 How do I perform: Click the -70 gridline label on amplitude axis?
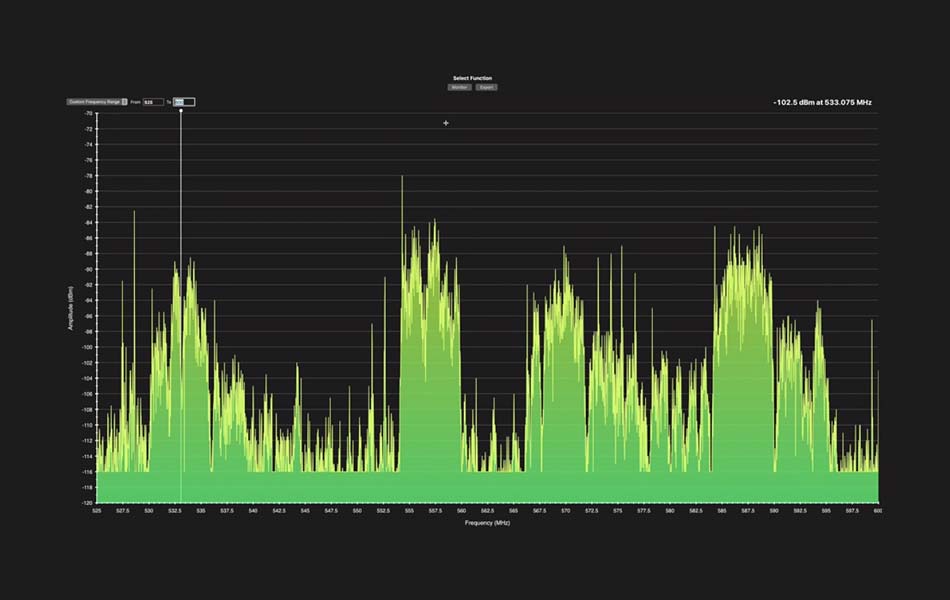point(87,113)
